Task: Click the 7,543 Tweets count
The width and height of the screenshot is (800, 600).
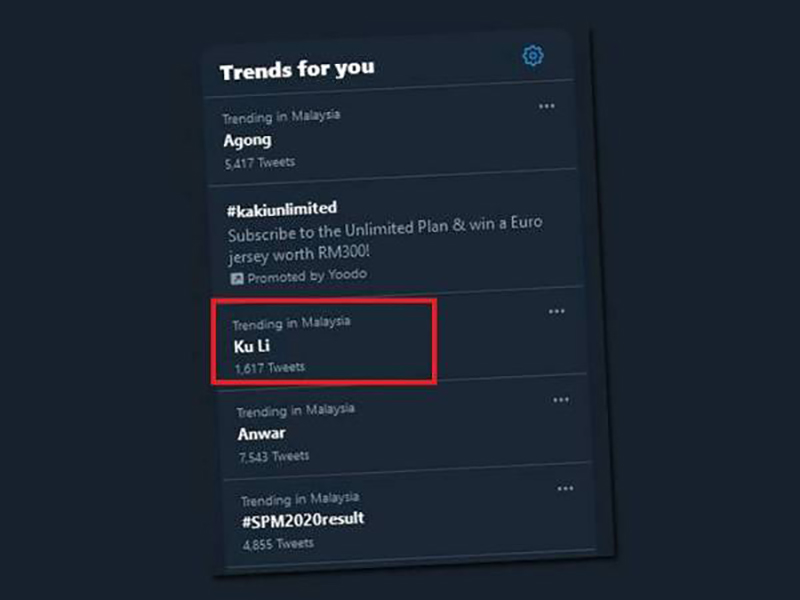Action: point(274,457)
